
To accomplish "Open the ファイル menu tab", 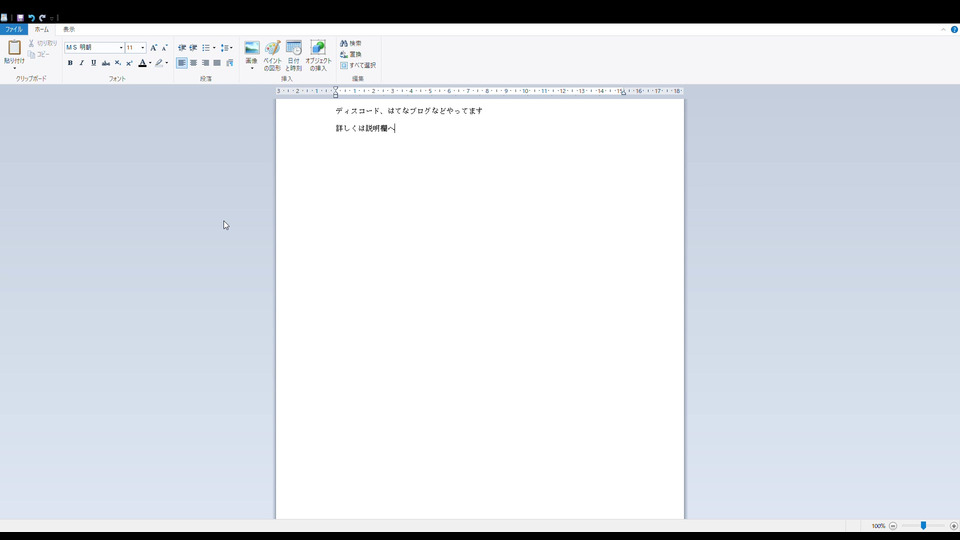I will tap(13, 29).
